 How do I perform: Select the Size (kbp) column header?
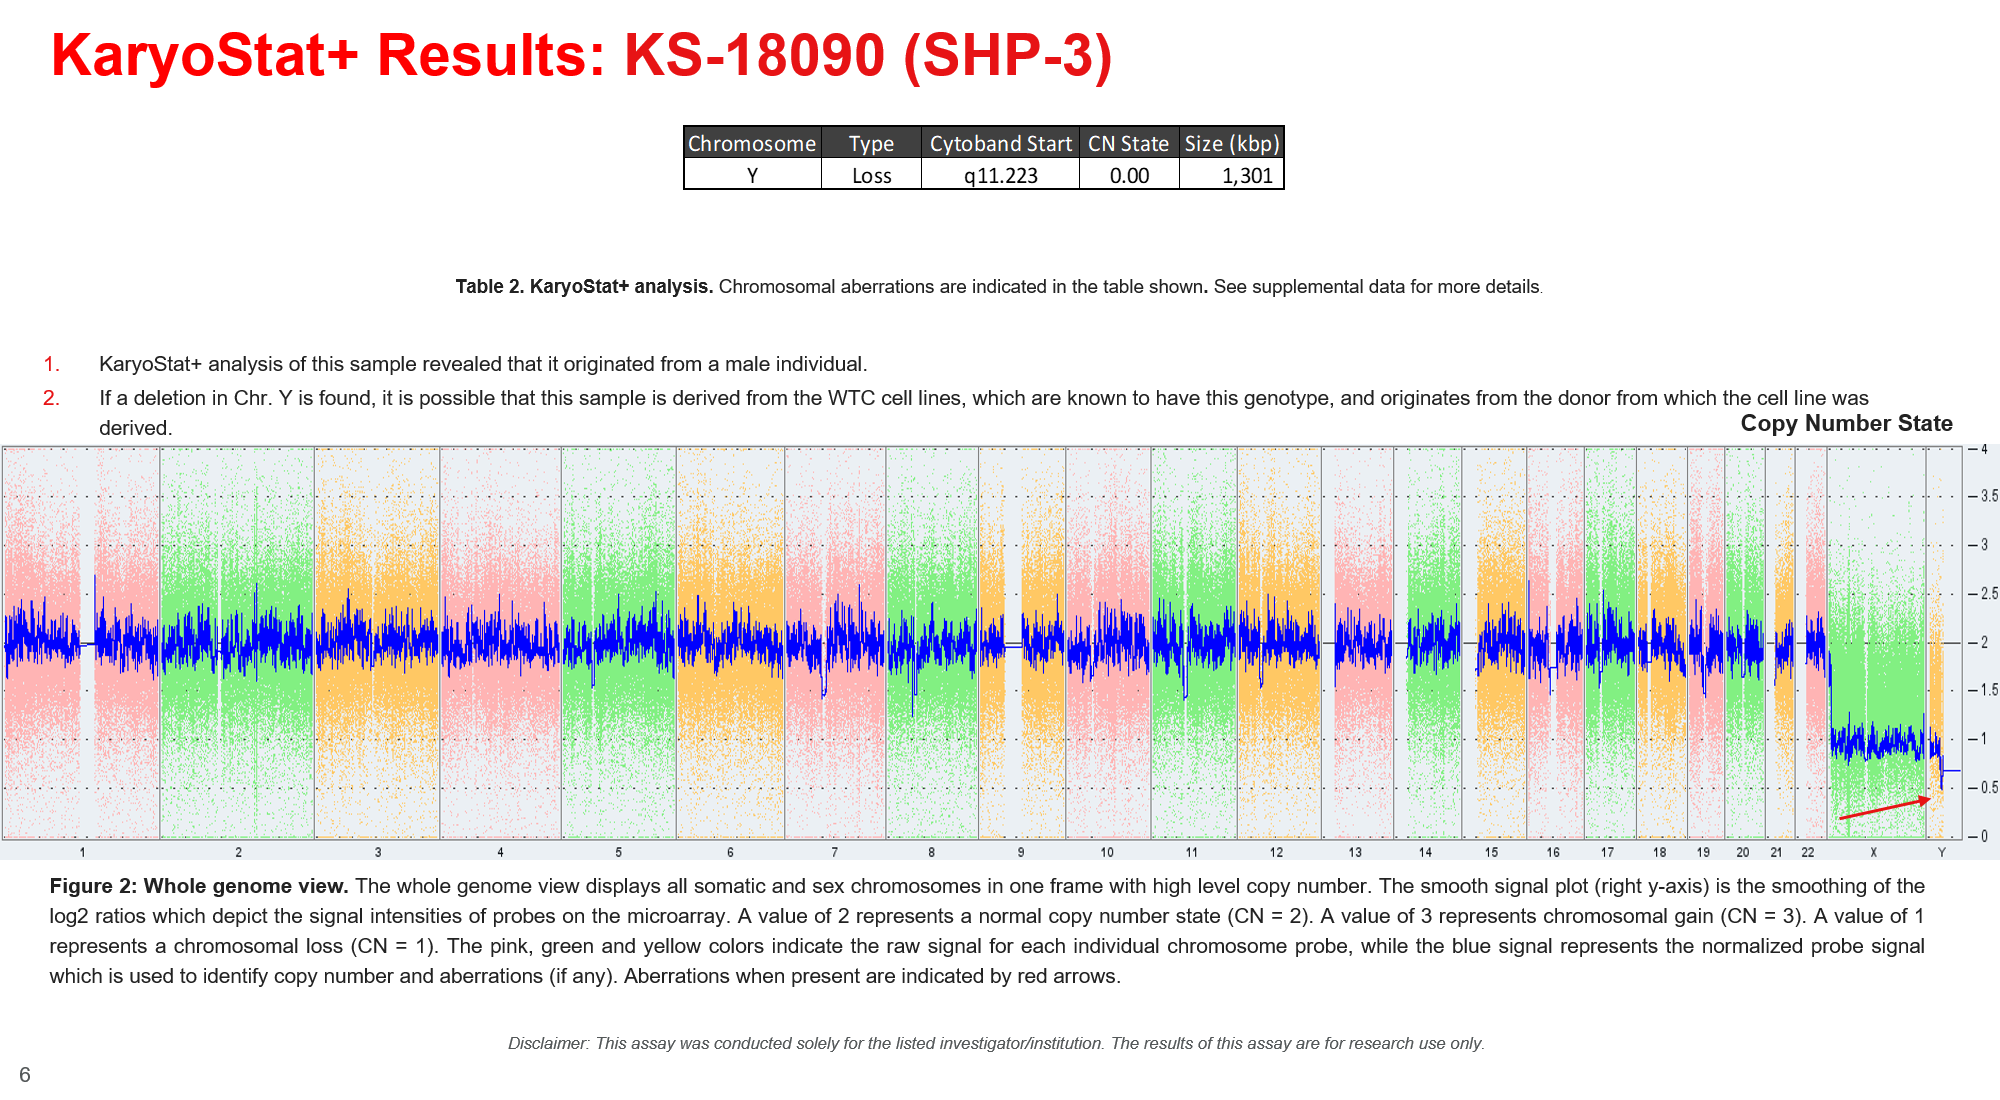point(1231,143)
